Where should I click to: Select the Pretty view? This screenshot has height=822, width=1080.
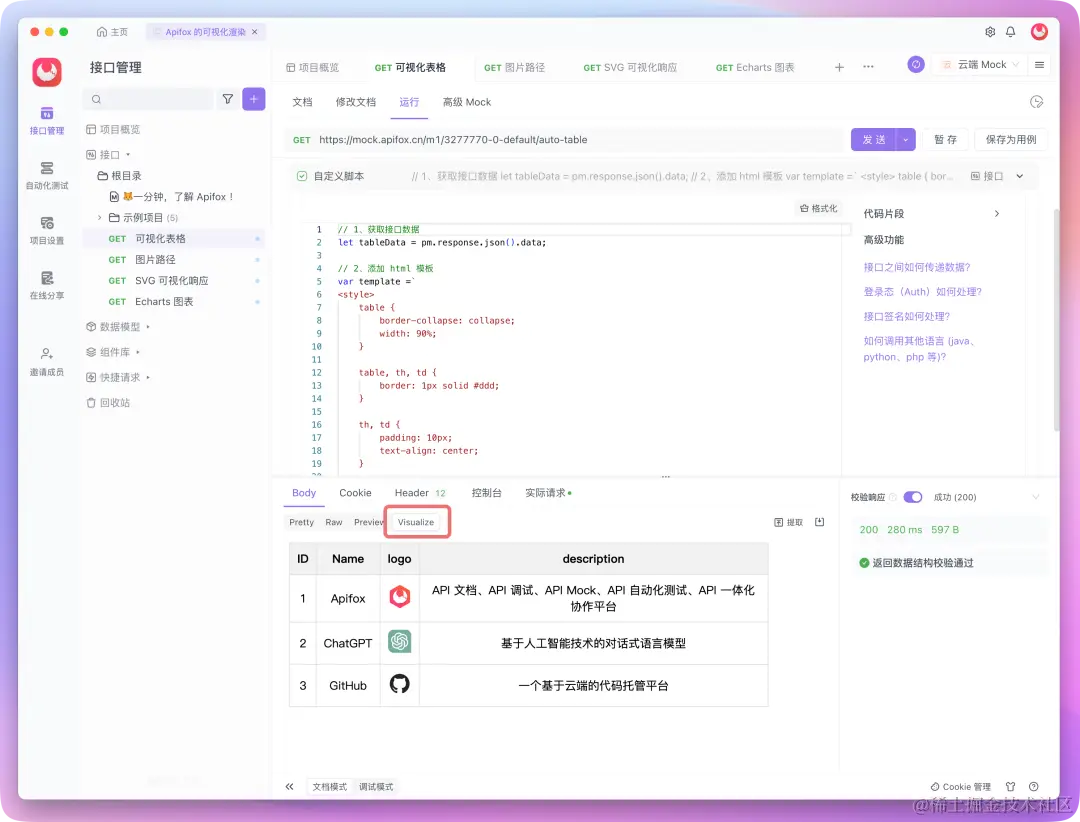point(302,522)
